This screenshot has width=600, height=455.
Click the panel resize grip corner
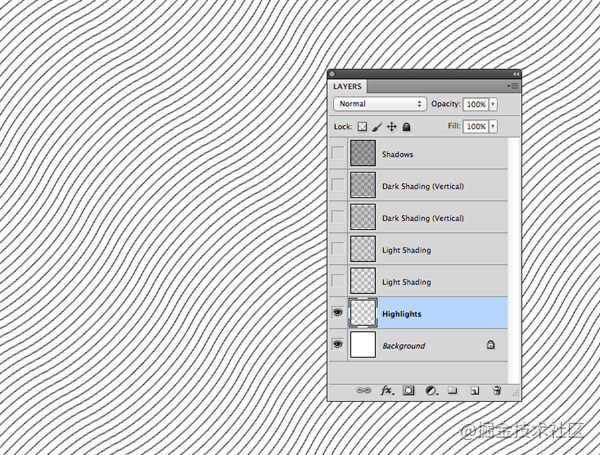coord(515,393)
